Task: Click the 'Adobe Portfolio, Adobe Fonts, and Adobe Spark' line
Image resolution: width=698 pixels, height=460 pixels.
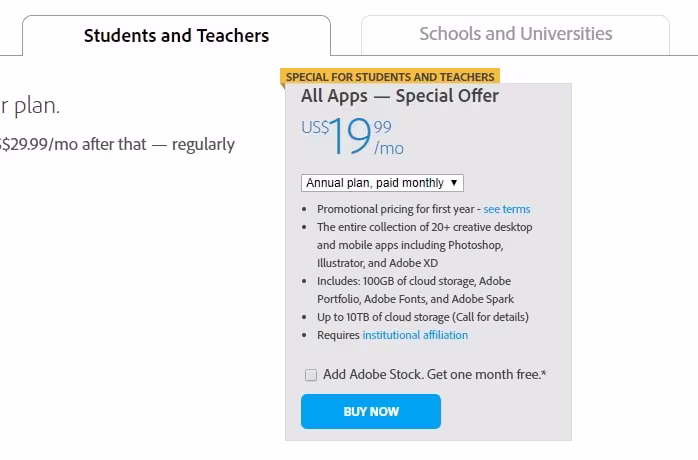Action: [415, 299]
